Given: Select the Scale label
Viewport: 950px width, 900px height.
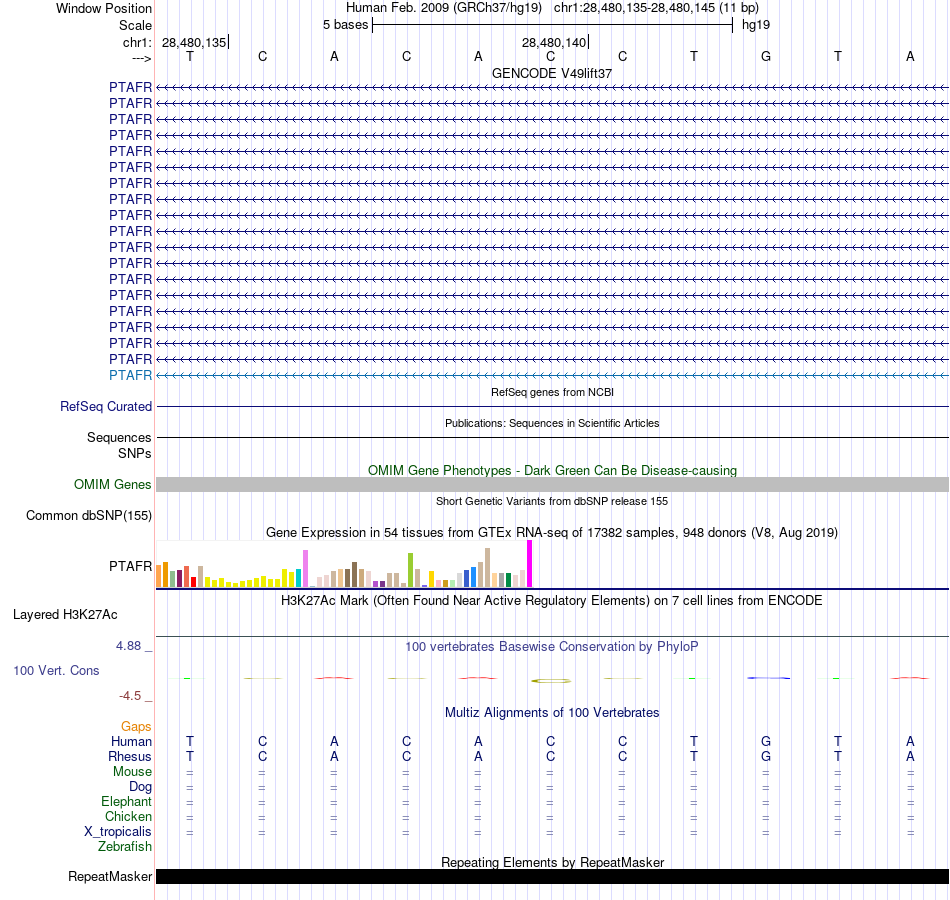Looking at the screenshot, I should tap(135, 25).
